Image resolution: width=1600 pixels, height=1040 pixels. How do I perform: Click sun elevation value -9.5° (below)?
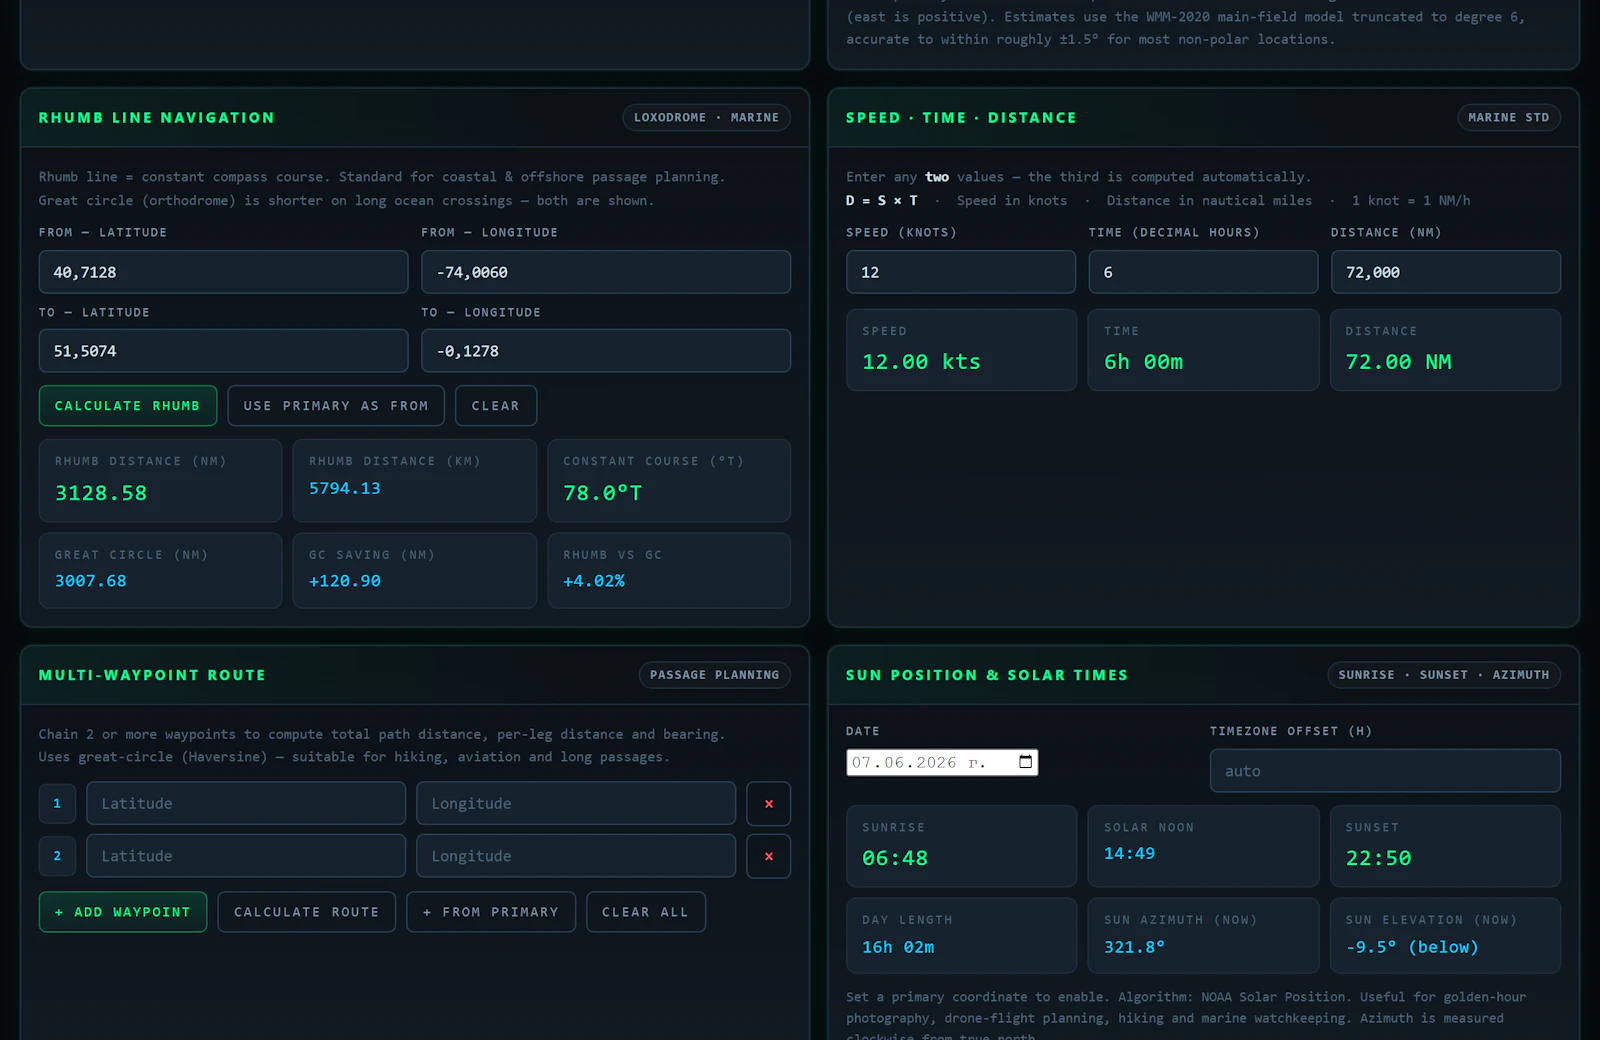[x=1412, y=947]
